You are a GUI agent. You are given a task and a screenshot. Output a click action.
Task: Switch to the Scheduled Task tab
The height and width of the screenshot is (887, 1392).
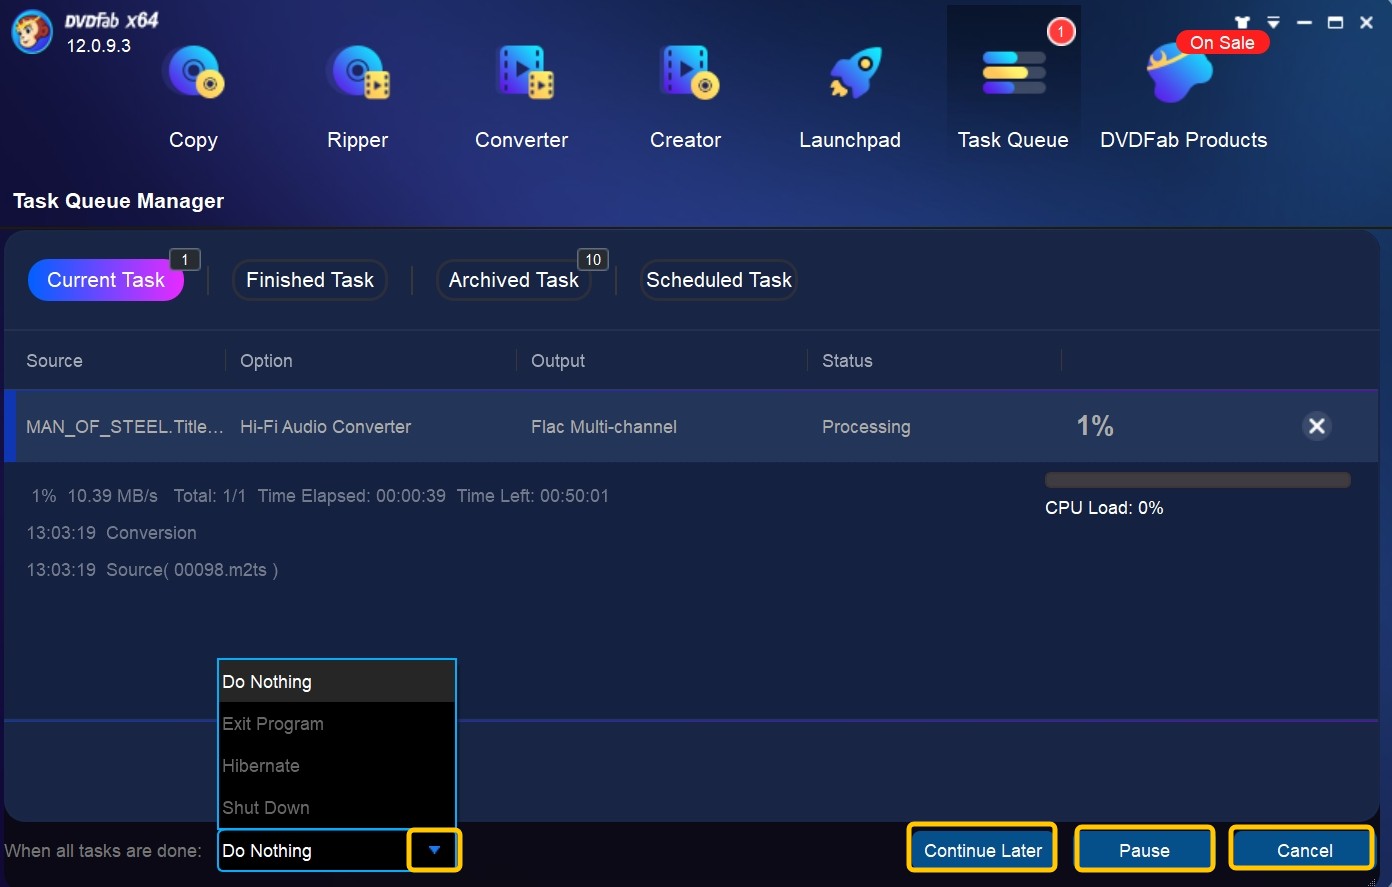(719, 280)
